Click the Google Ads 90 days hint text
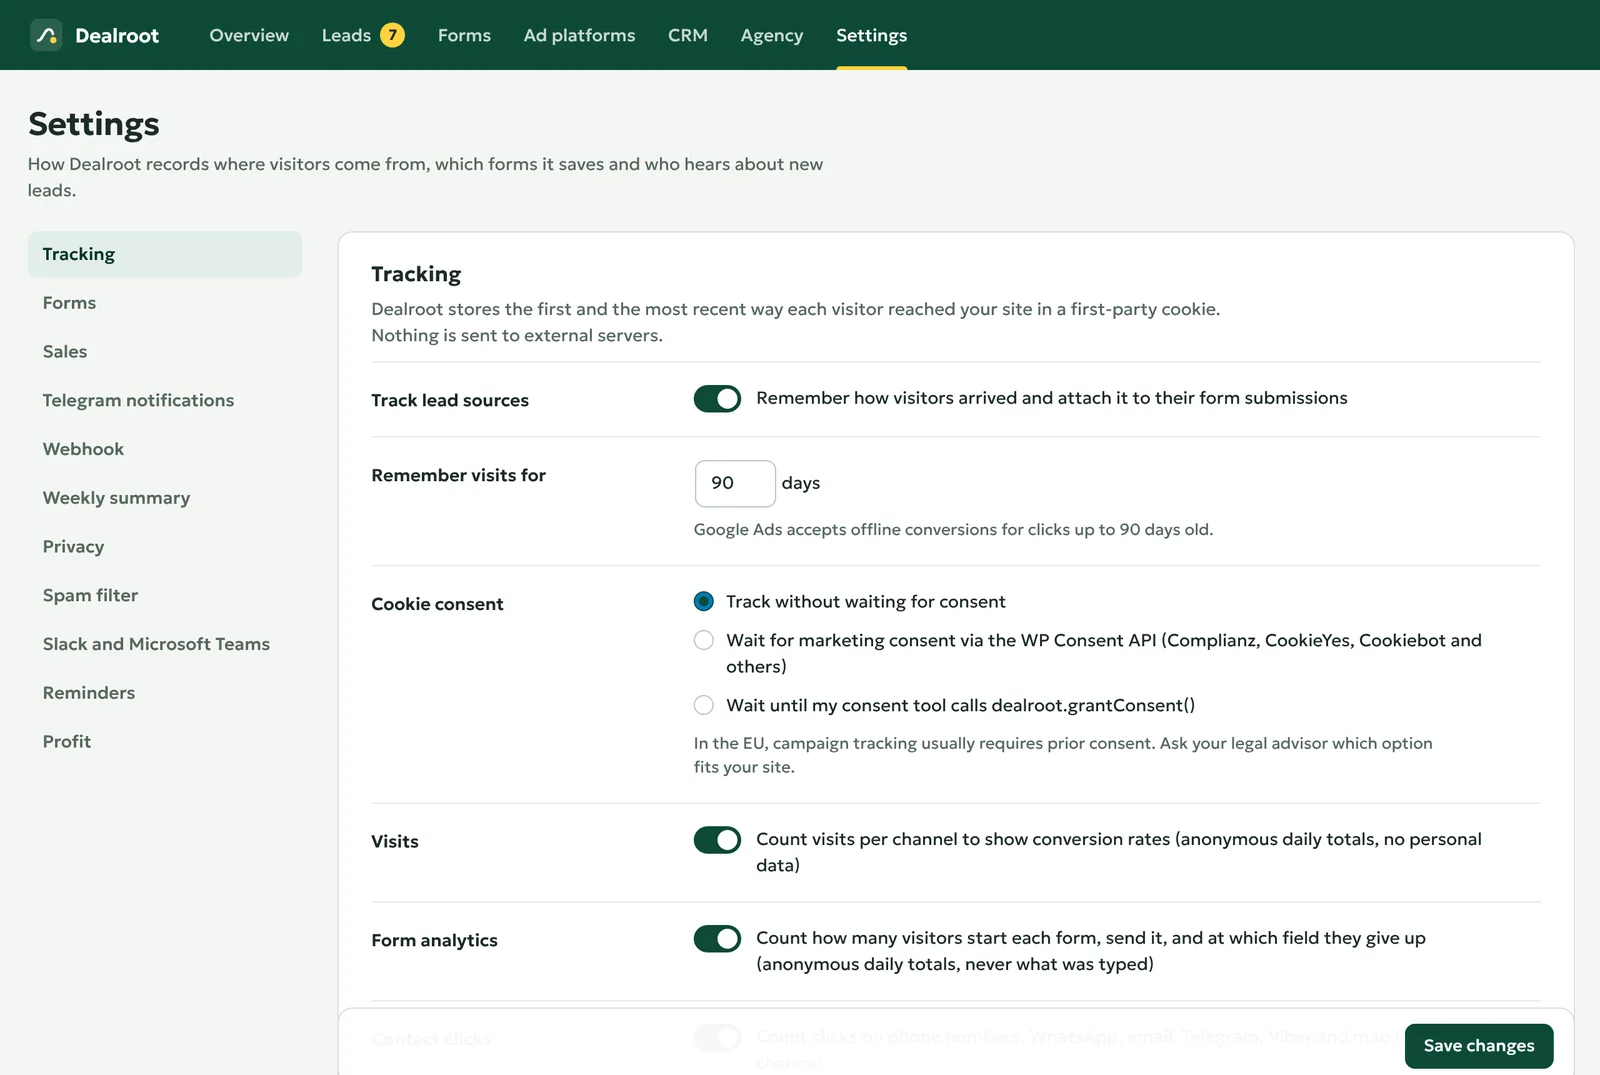The width and height of the screenshot is (1600, 1075). tap(953, 529)
